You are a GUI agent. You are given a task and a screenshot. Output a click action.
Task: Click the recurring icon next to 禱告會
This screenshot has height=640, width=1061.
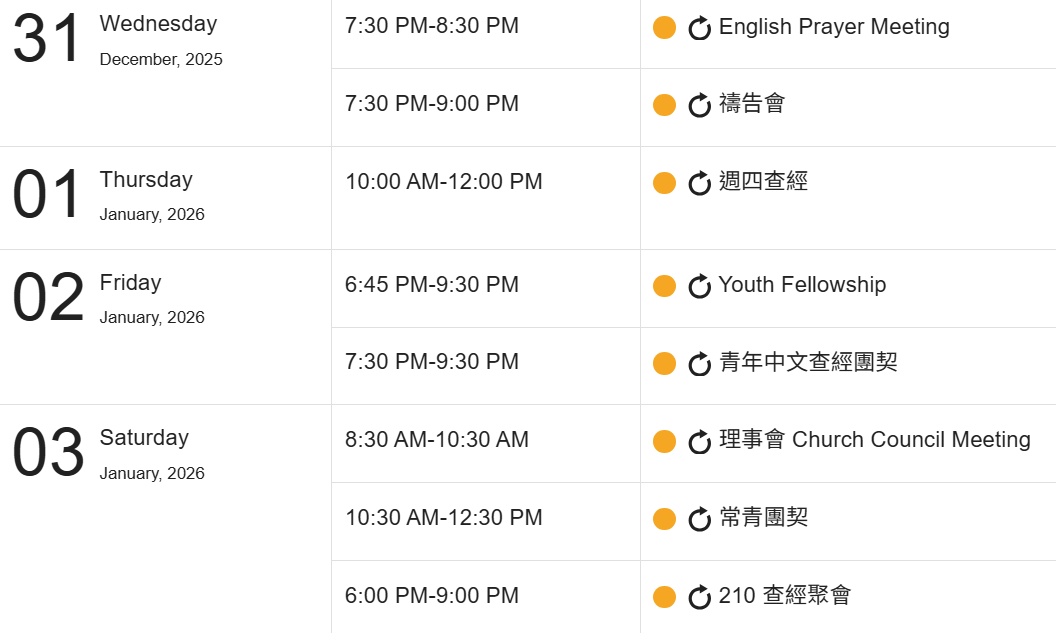[700, 105]
